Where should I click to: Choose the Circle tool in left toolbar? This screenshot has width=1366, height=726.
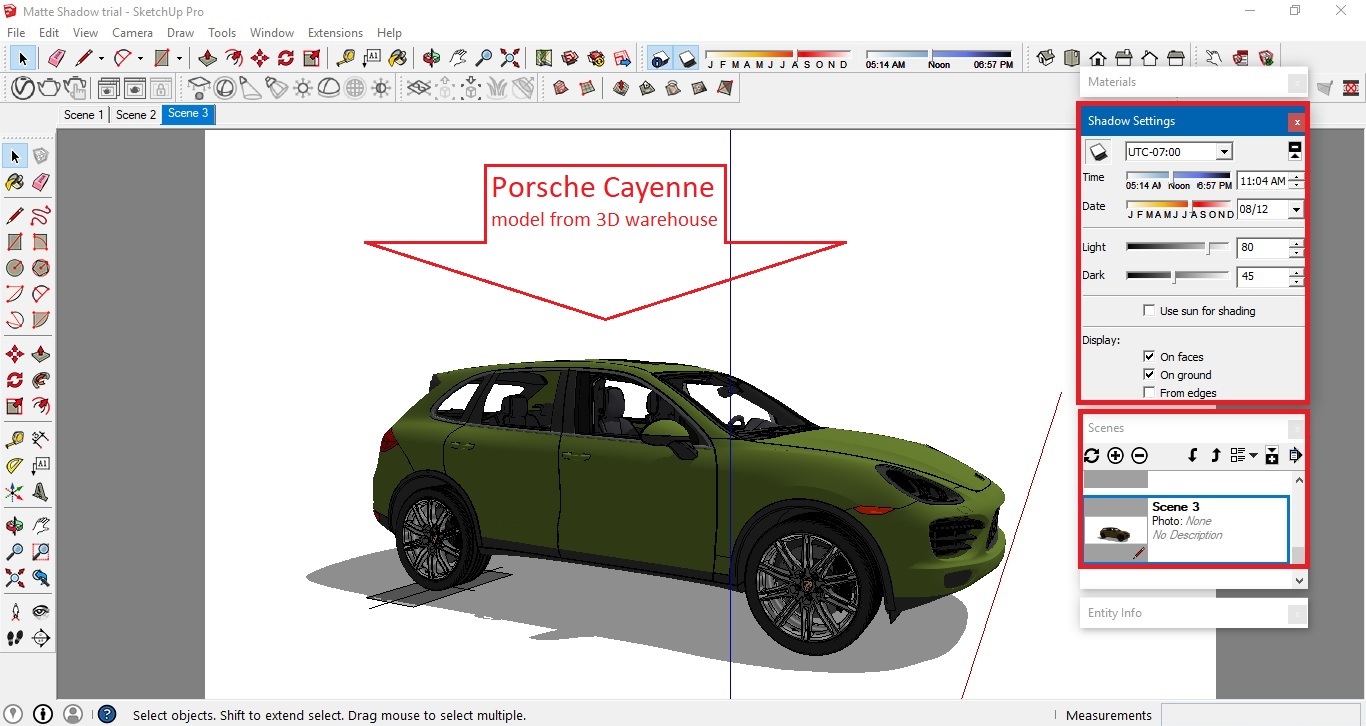(15, 268)
